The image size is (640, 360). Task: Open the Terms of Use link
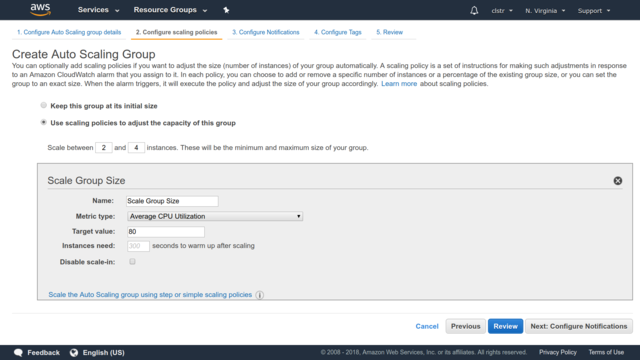[x=606, y=352]
